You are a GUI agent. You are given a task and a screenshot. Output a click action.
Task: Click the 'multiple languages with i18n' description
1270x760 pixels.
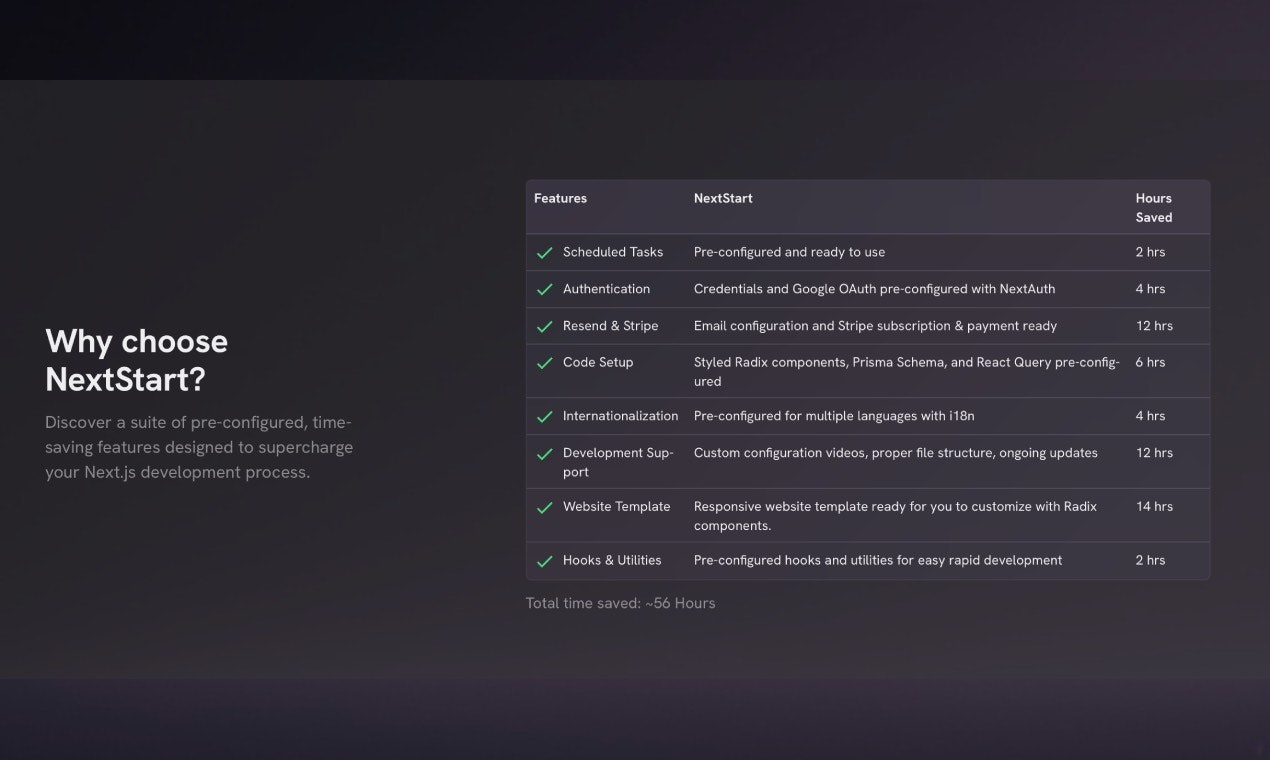pos(834,416)
